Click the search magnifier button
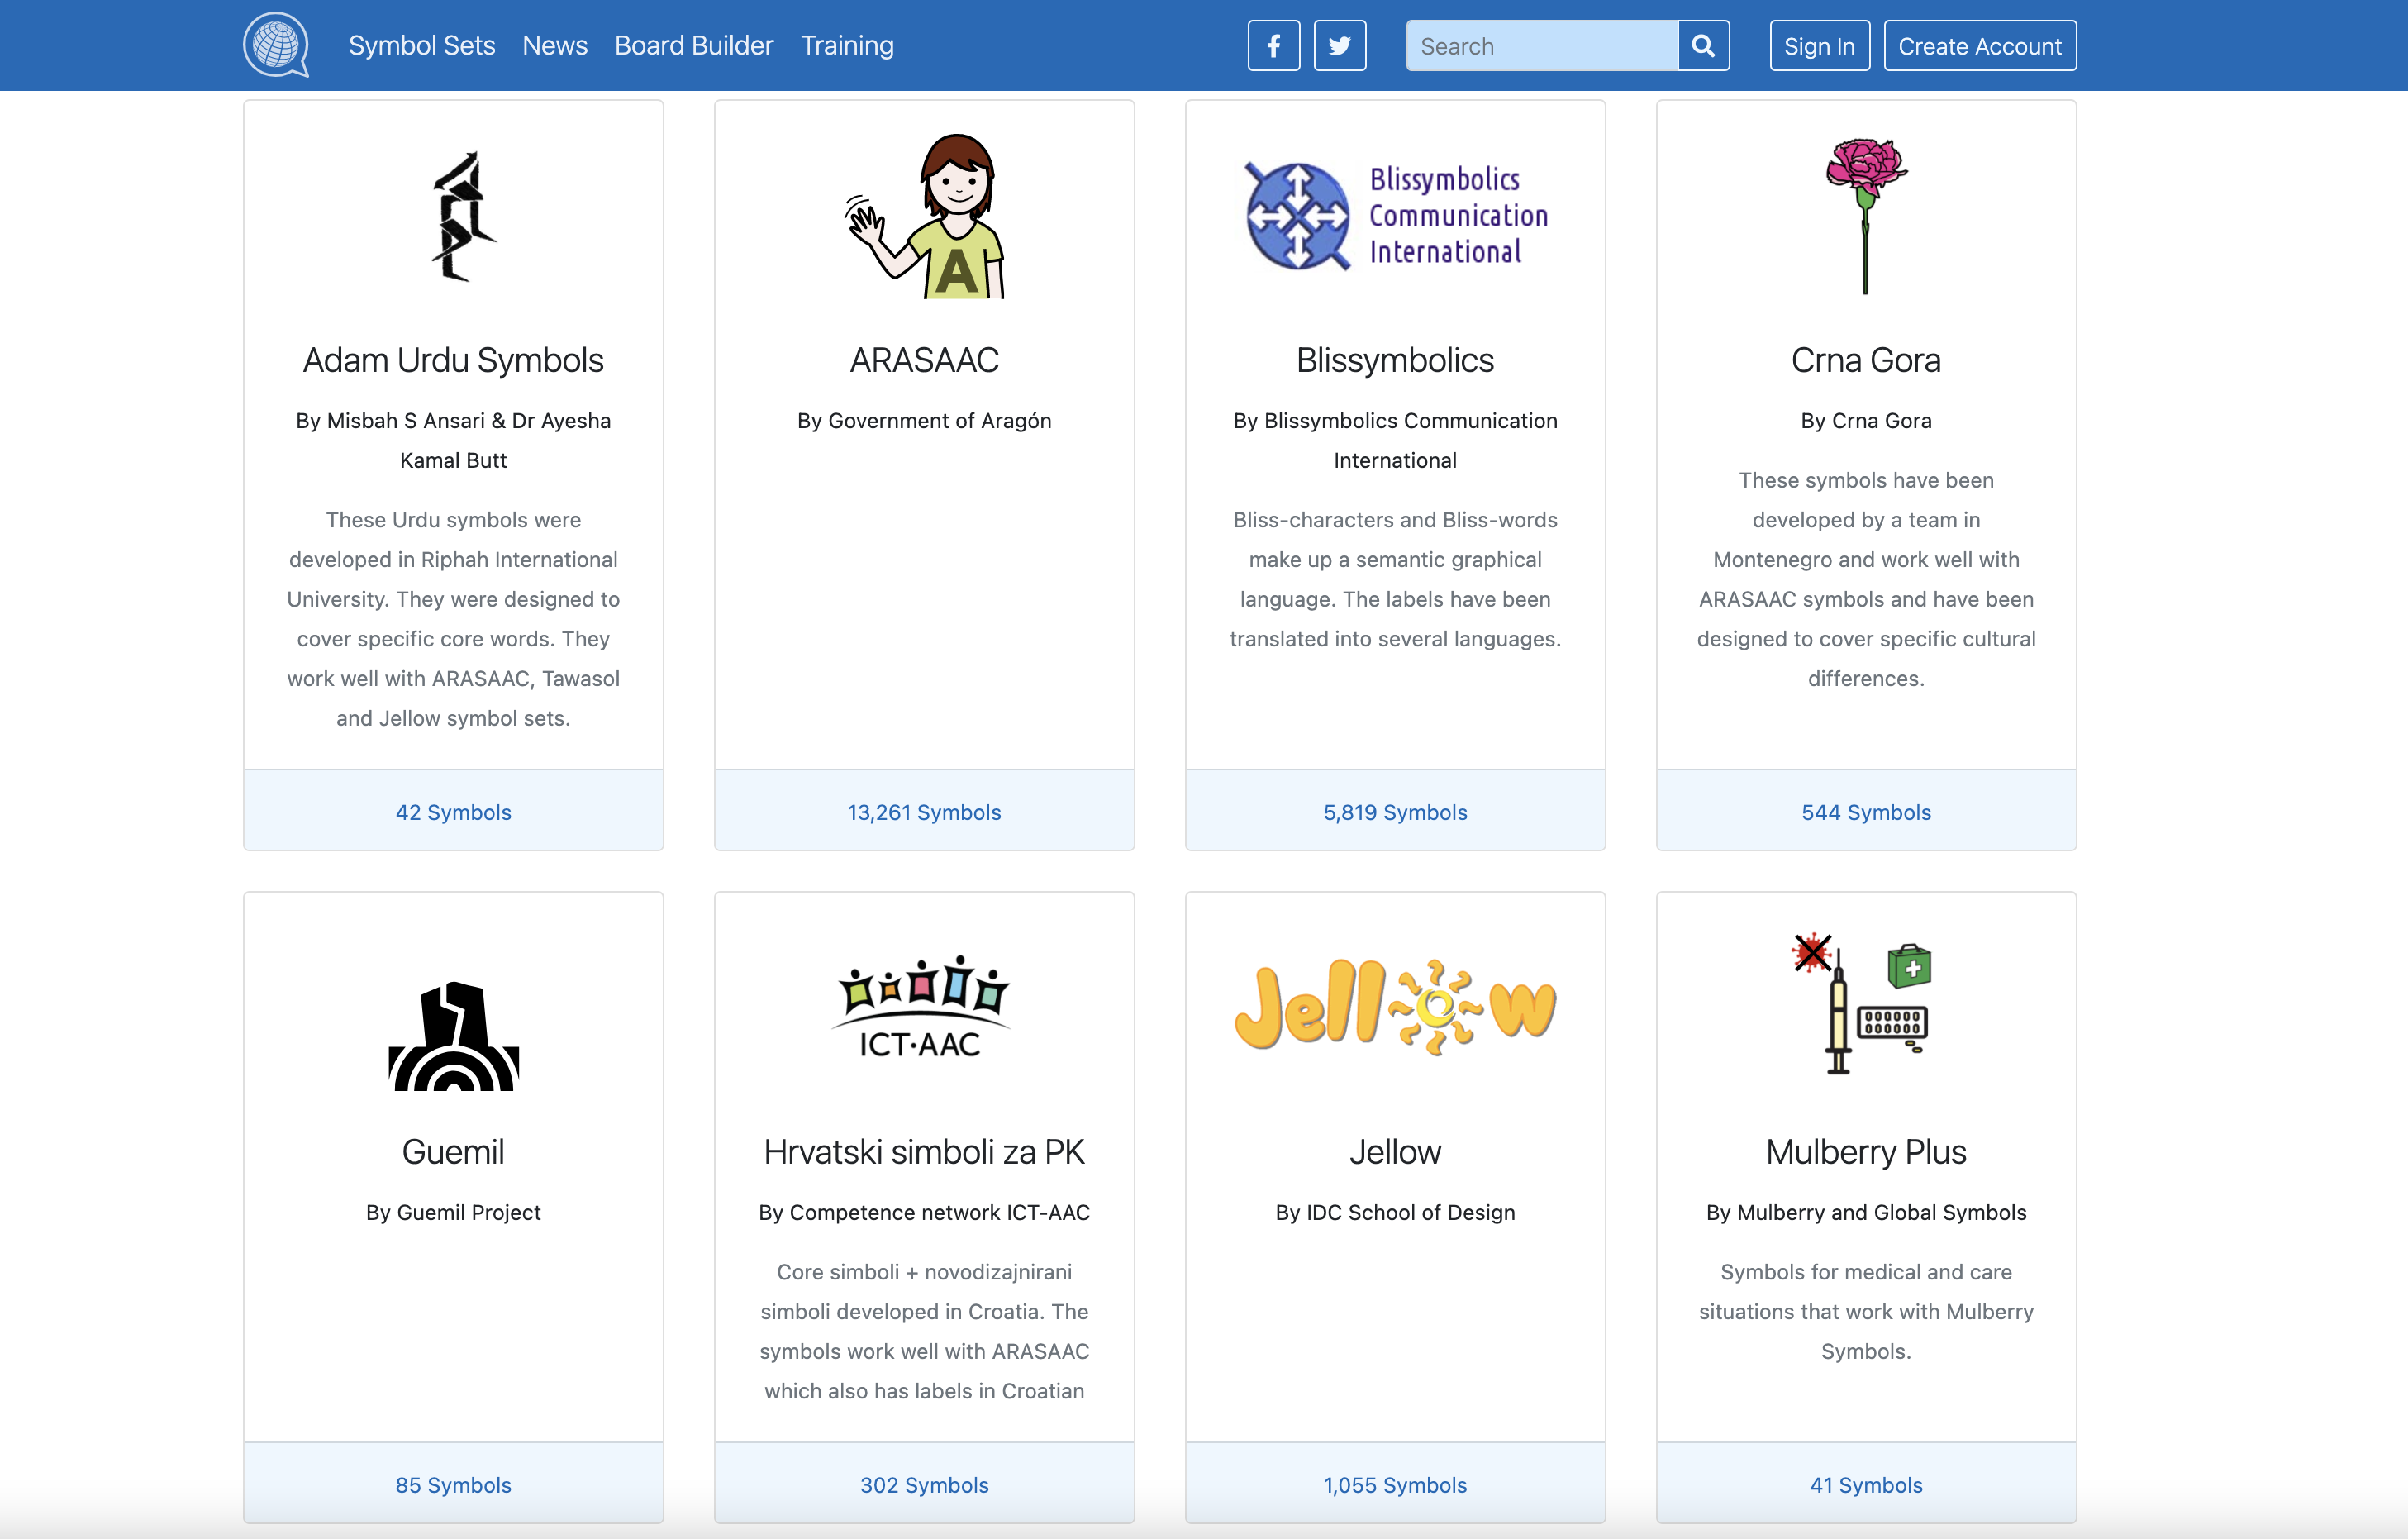This screenshot has width=2408, height=1539. coord(1702,45)
